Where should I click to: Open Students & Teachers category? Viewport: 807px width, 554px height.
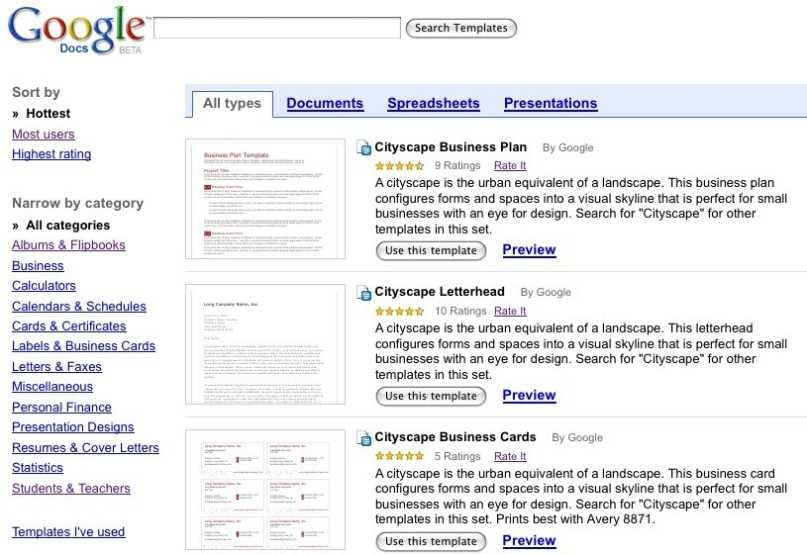[x=71, y=488]
